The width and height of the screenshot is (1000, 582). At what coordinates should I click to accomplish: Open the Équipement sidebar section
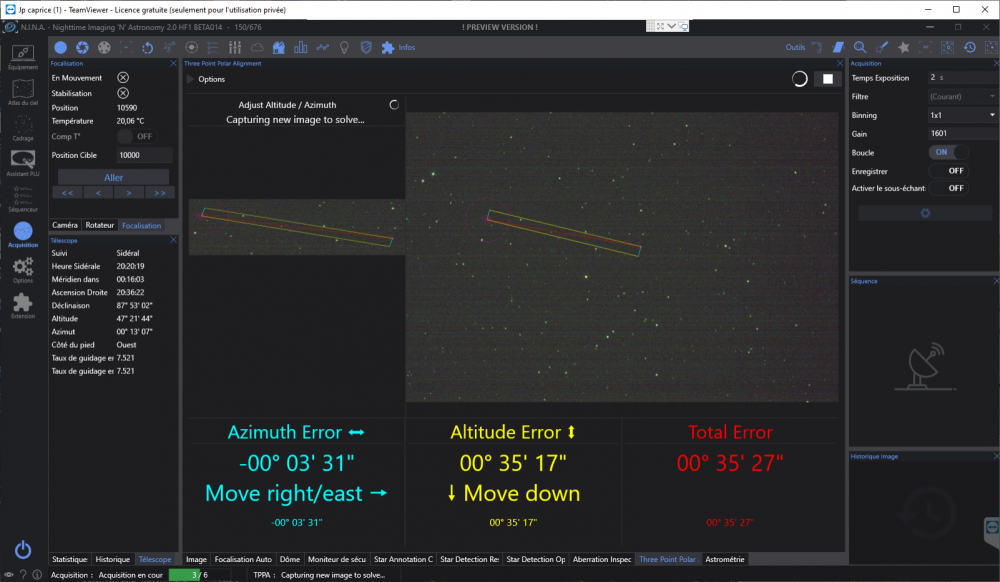(x=23, y=57)
